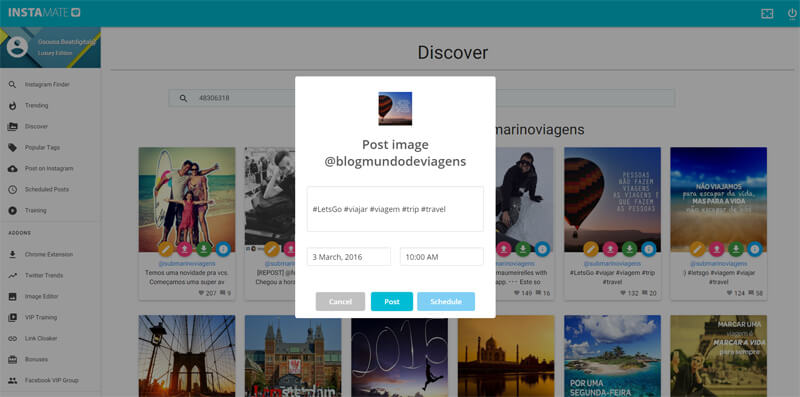Open the Amsterdam museum photo

[293, 356]
